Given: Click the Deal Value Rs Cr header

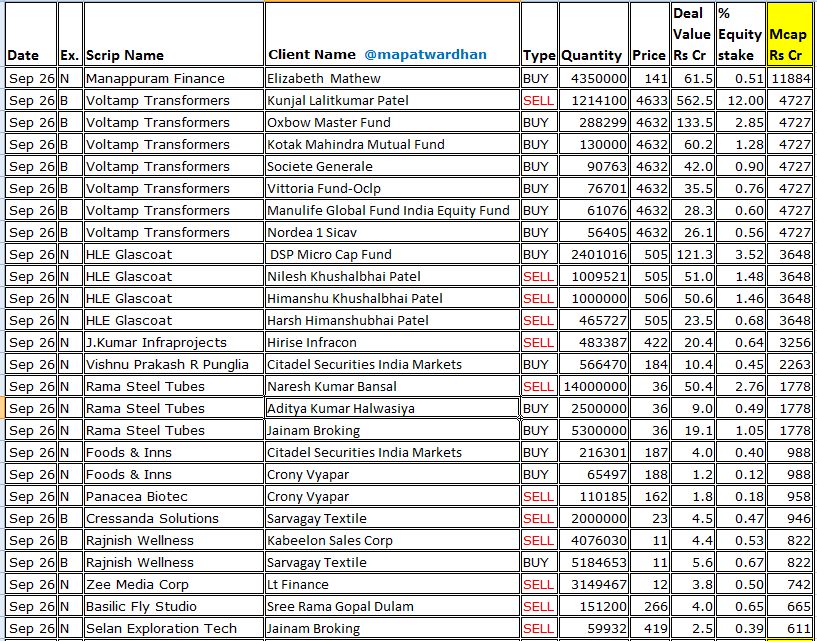Looking at the screenshot, I should pos(691,34).
